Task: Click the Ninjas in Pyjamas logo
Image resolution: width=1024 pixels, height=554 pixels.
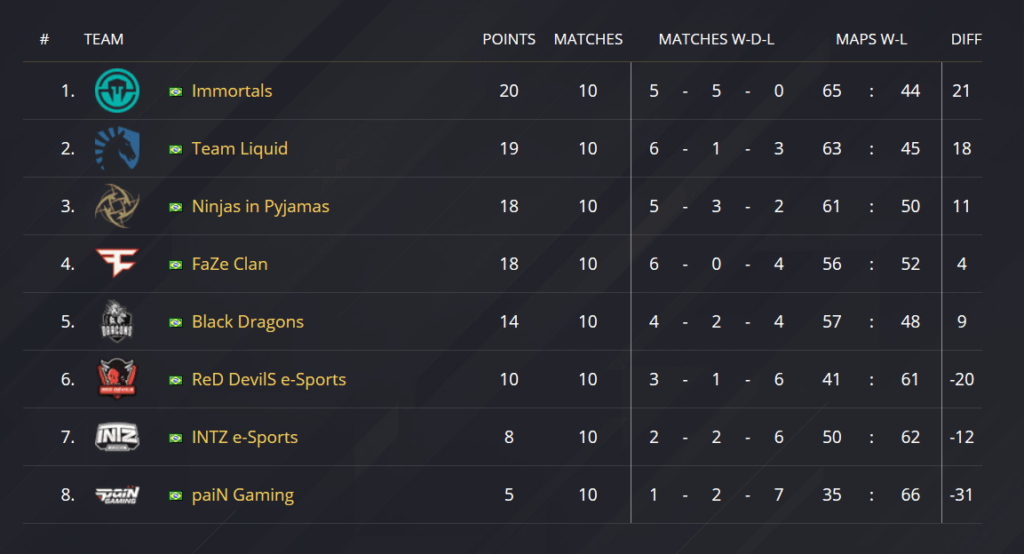Action: 117,207
